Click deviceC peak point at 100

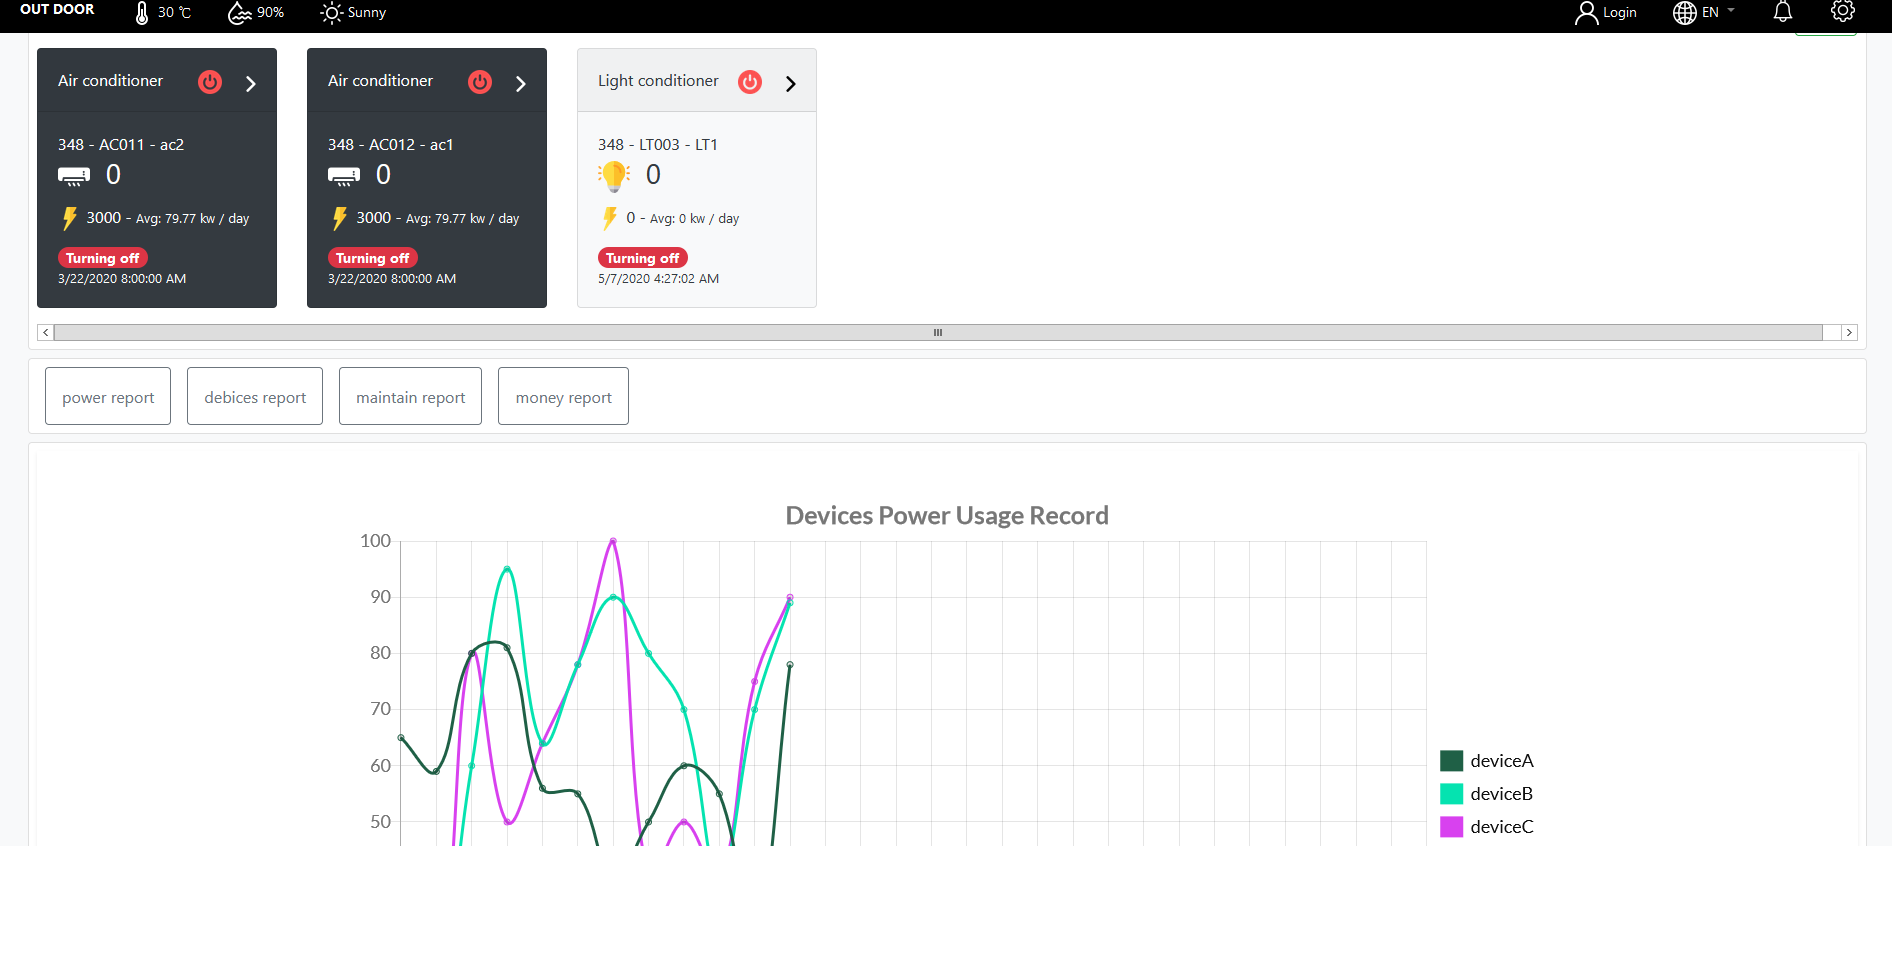click(613, 541)
